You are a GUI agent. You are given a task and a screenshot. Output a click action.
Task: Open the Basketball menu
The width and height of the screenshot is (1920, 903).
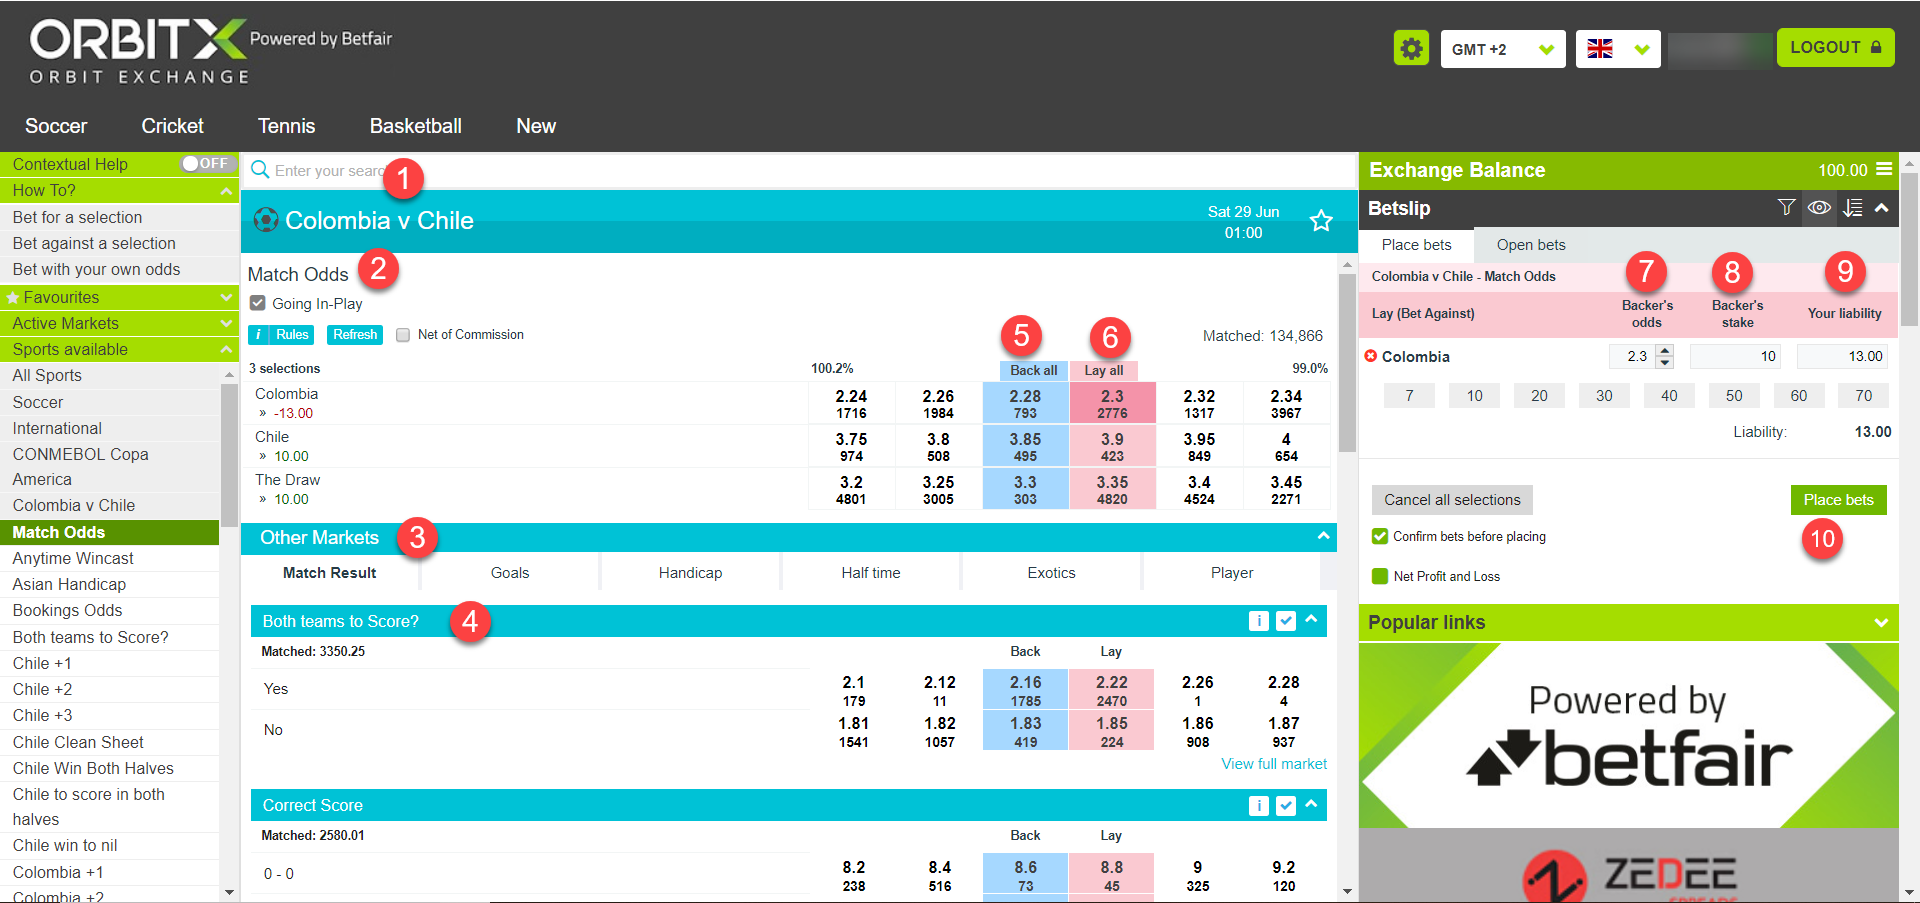415,126
